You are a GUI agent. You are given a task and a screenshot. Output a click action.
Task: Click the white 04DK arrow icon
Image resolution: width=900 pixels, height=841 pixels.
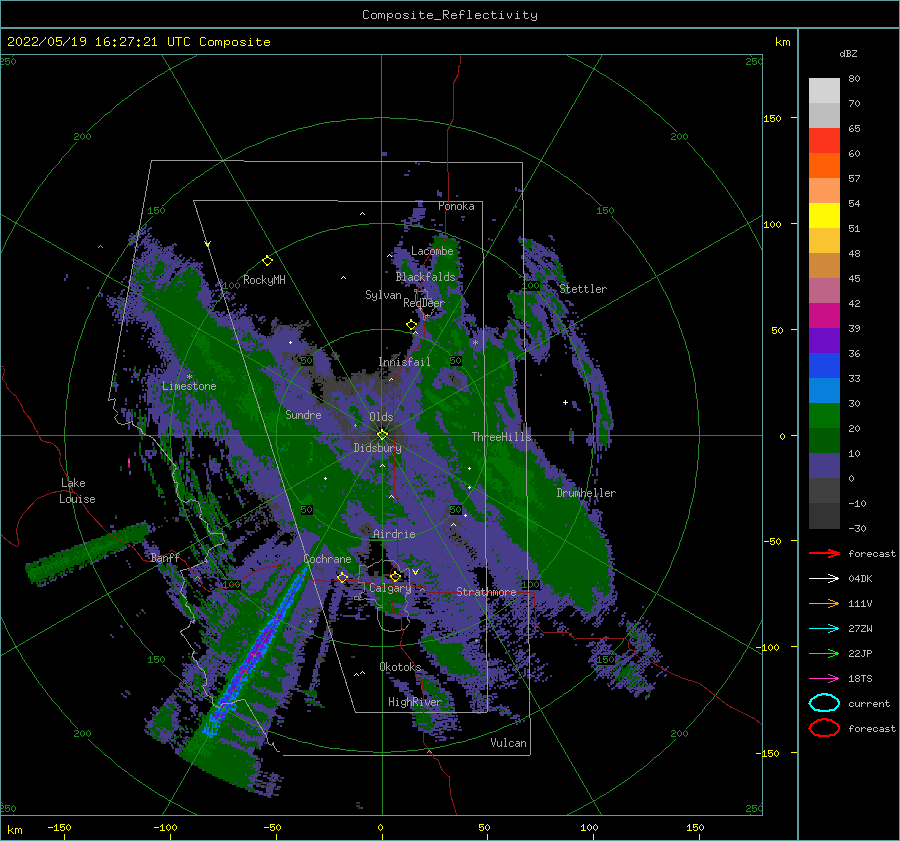click(x=824, y=578)
